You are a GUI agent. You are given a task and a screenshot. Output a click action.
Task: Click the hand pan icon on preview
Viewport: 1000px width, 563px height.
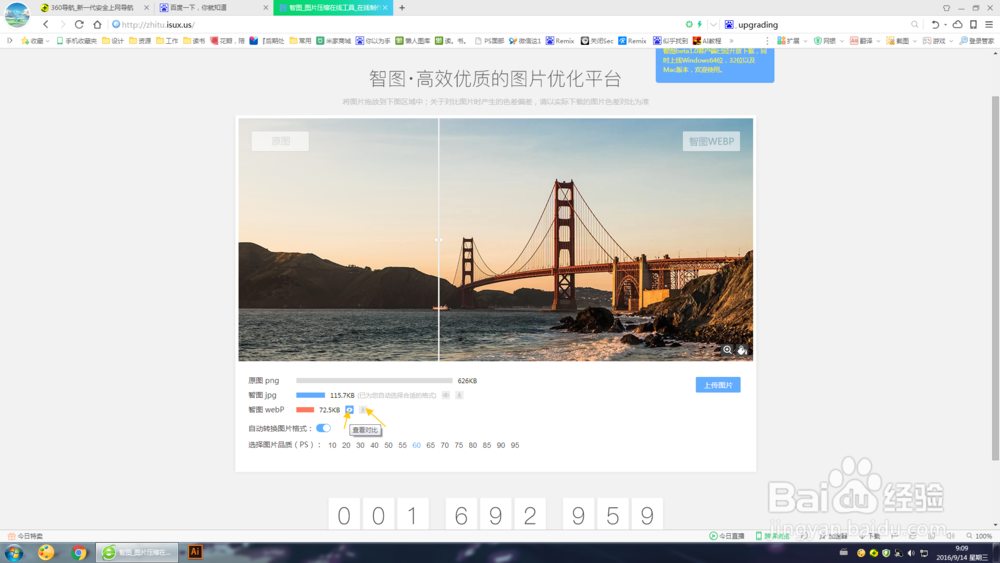click(x=742, y=350)
